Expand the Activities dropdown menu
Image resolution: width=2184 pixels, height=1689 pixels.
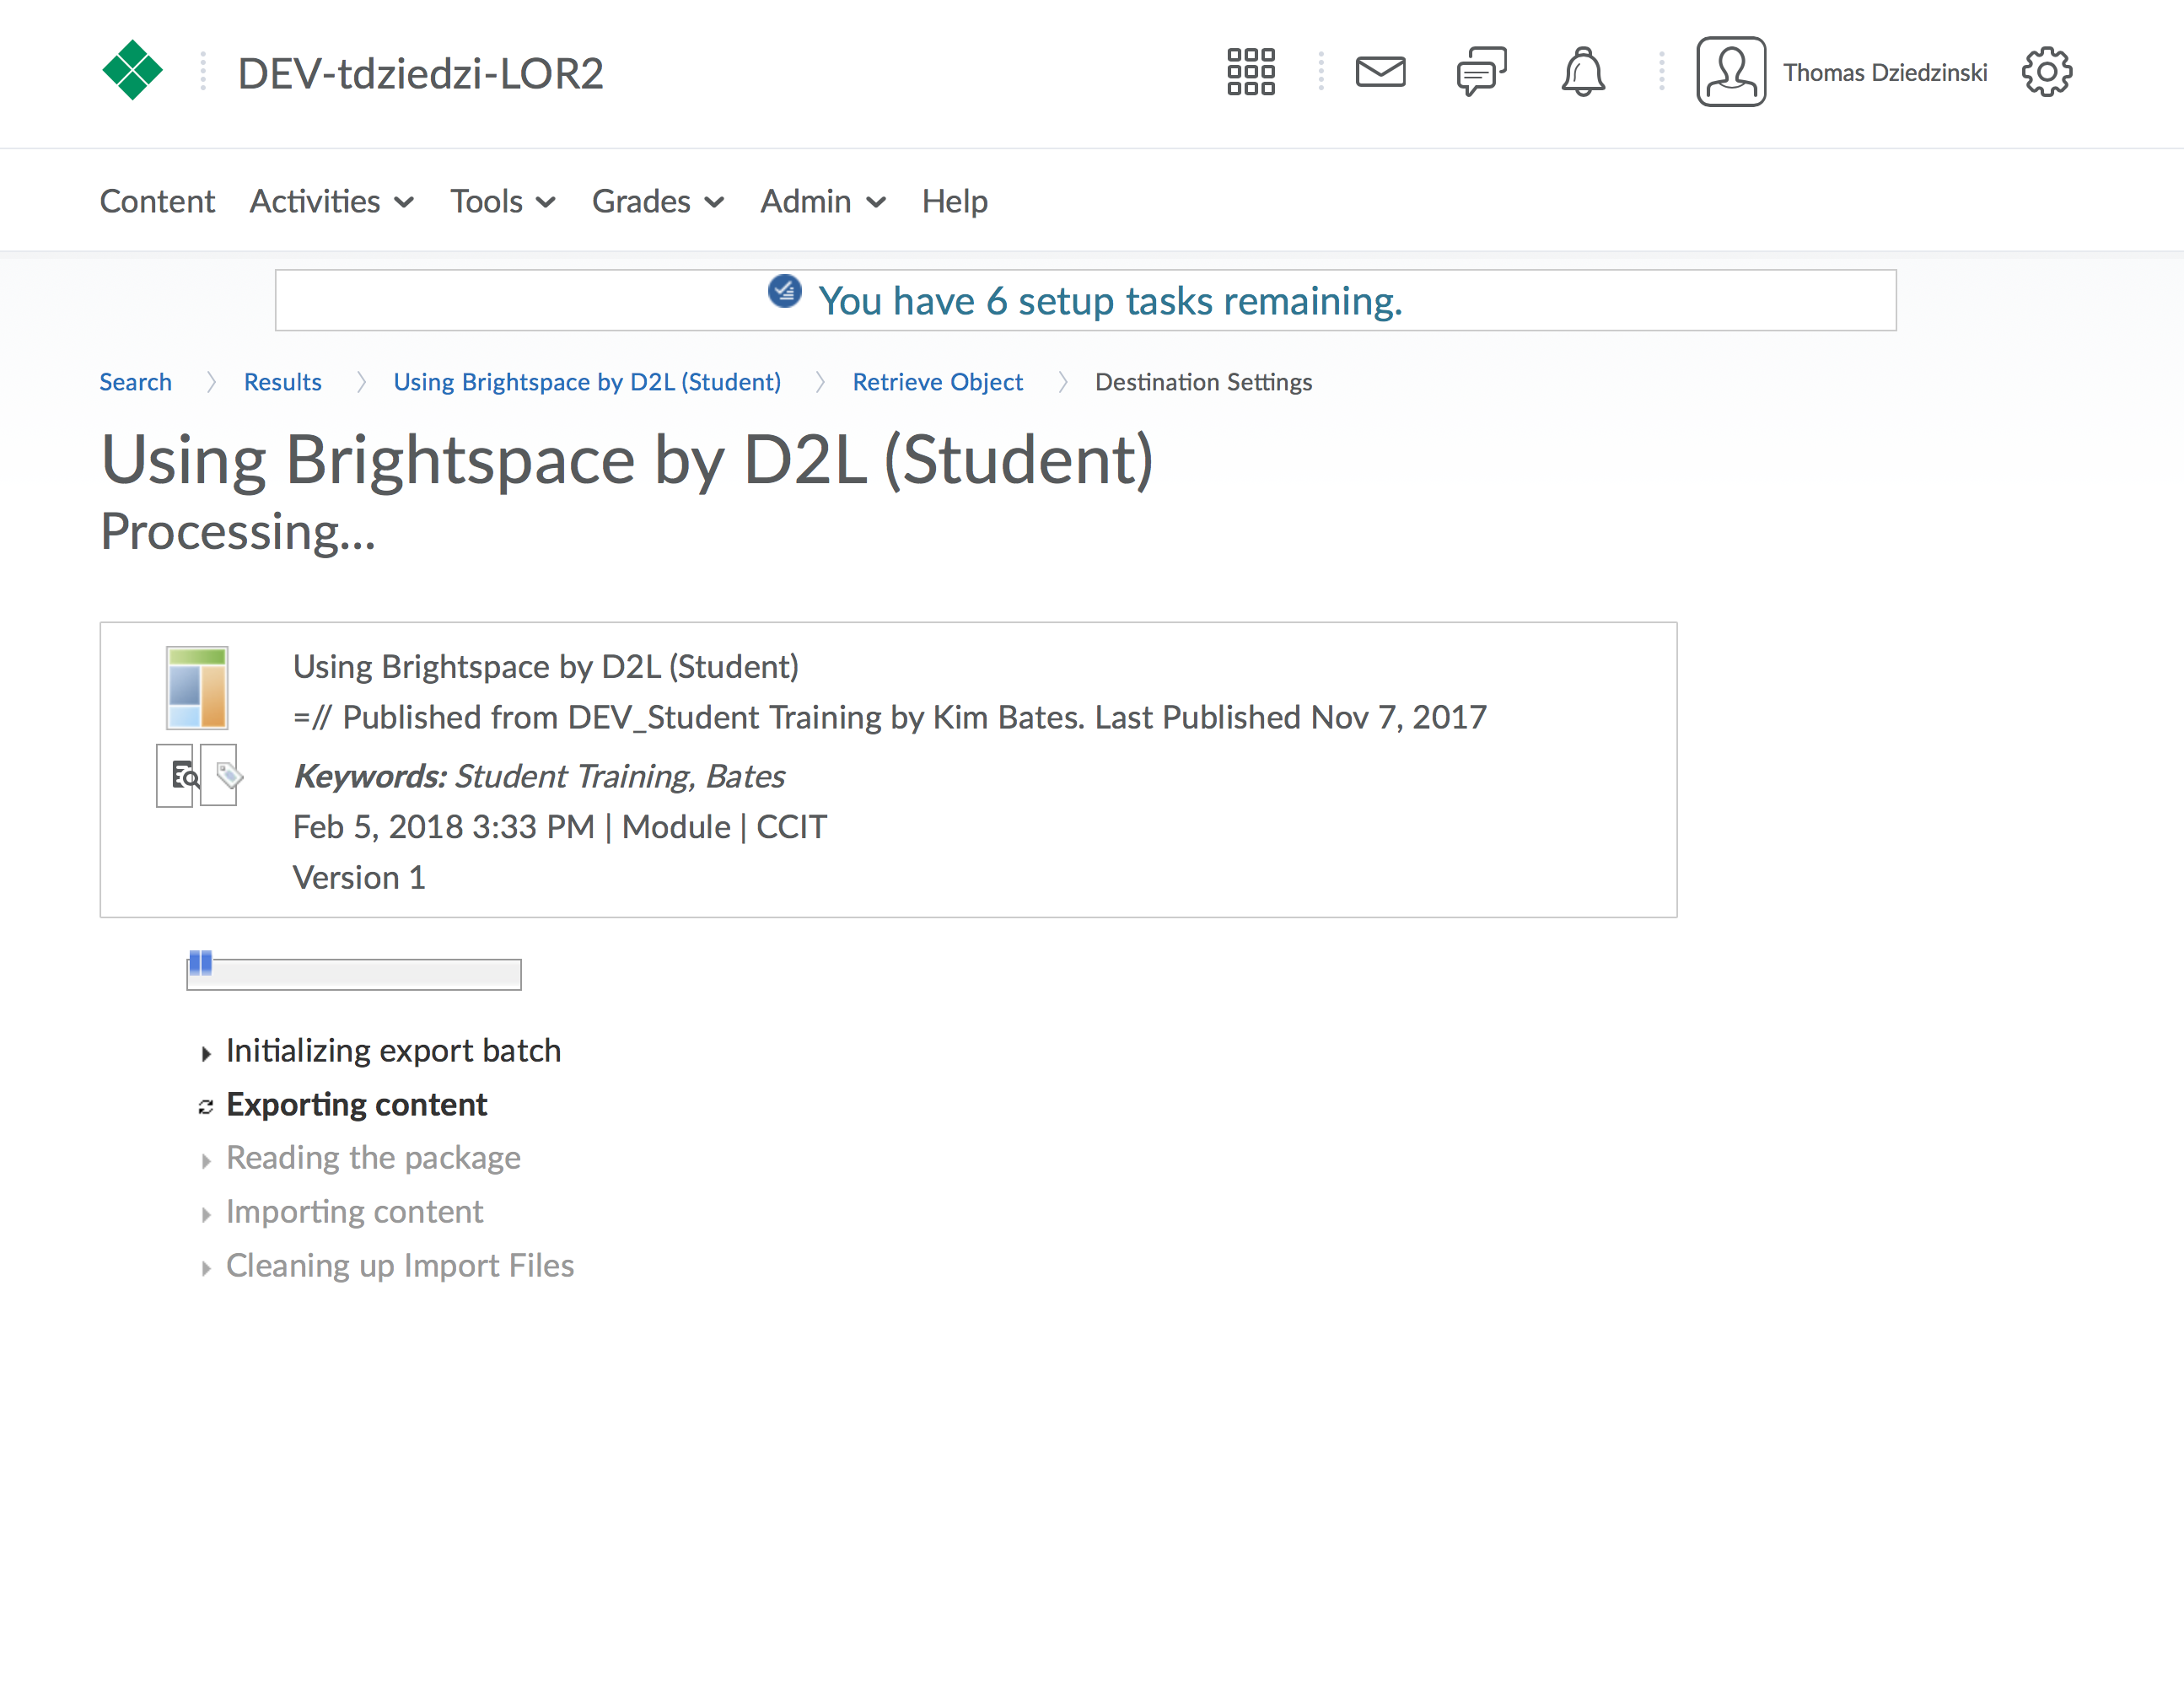pos(332,201)
